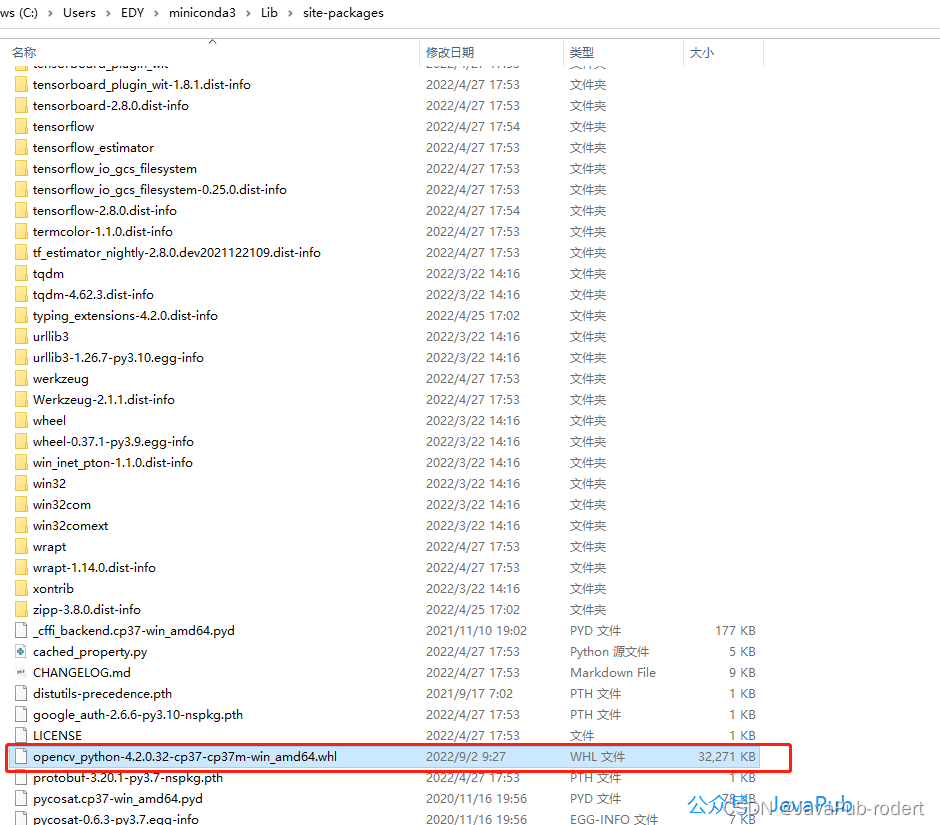Viewport: 940px width, 825px height.
Task: Expand the chevron after EDY in path
Action: pos(156,13)
